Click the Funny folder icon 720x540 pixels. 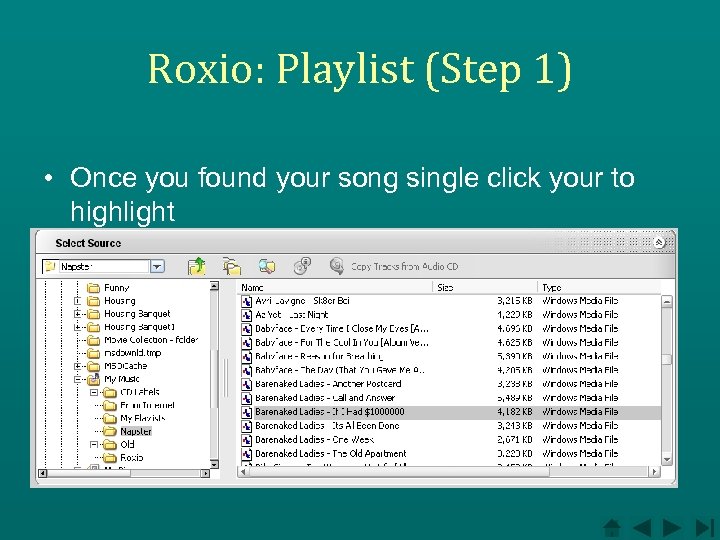point(93,288)
